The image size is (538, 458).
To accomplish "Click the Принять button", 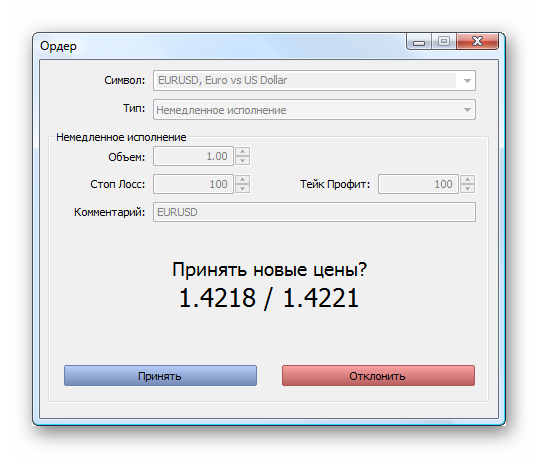I will [x=160, y=376].
